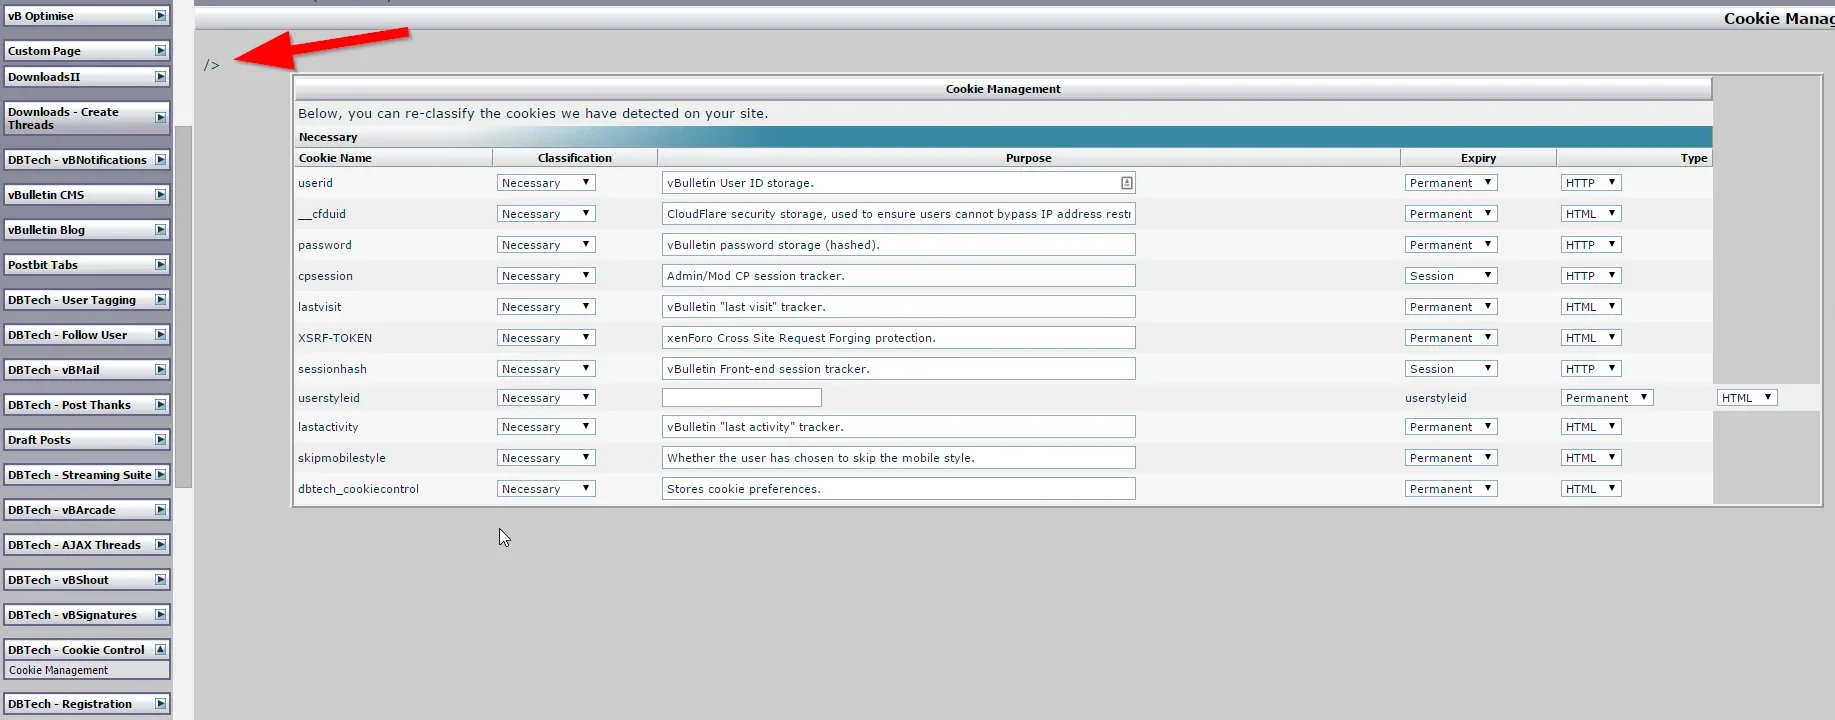The image size is (1835, 720).
Task: Open Classification dropdown for userstyleid
Action: point(546,398)
